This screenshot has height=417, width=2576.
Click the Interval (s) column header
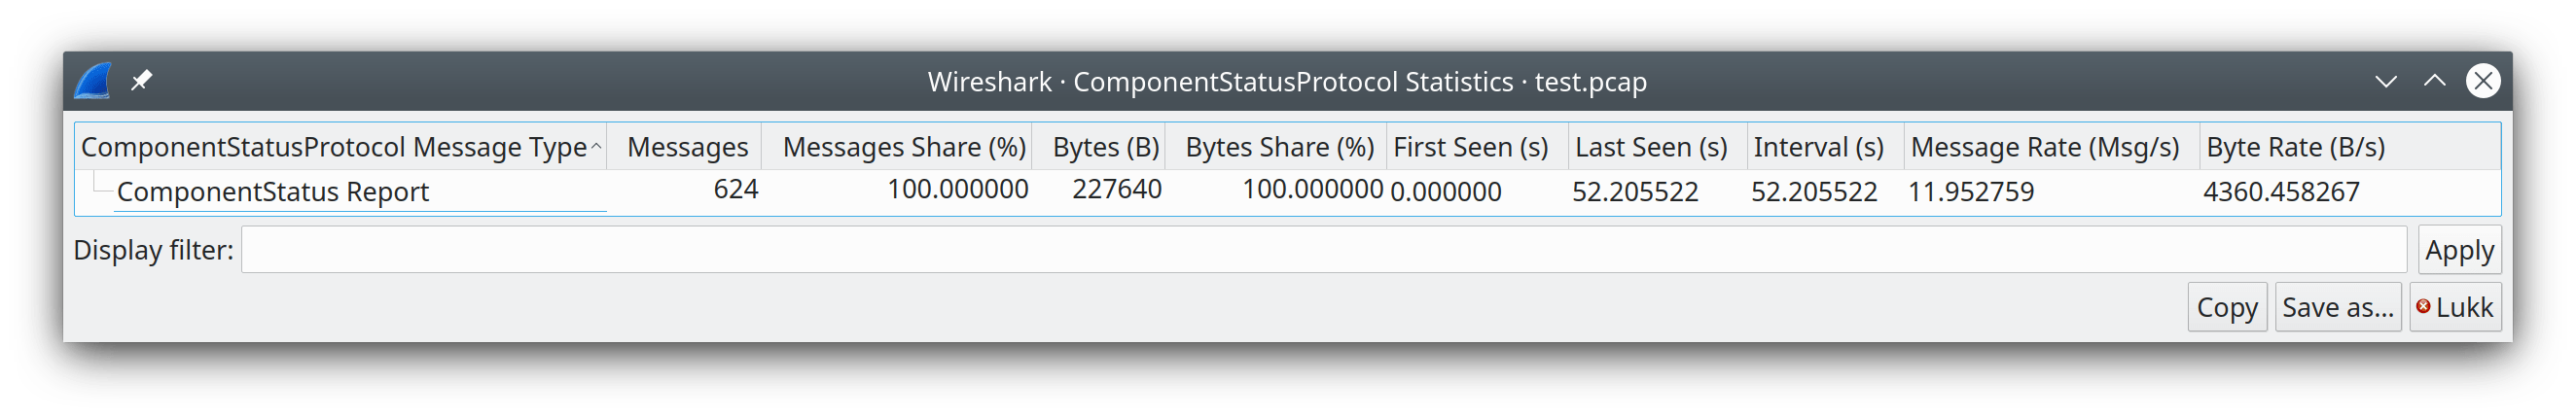pyautogui.click(x=1818, y=147)
